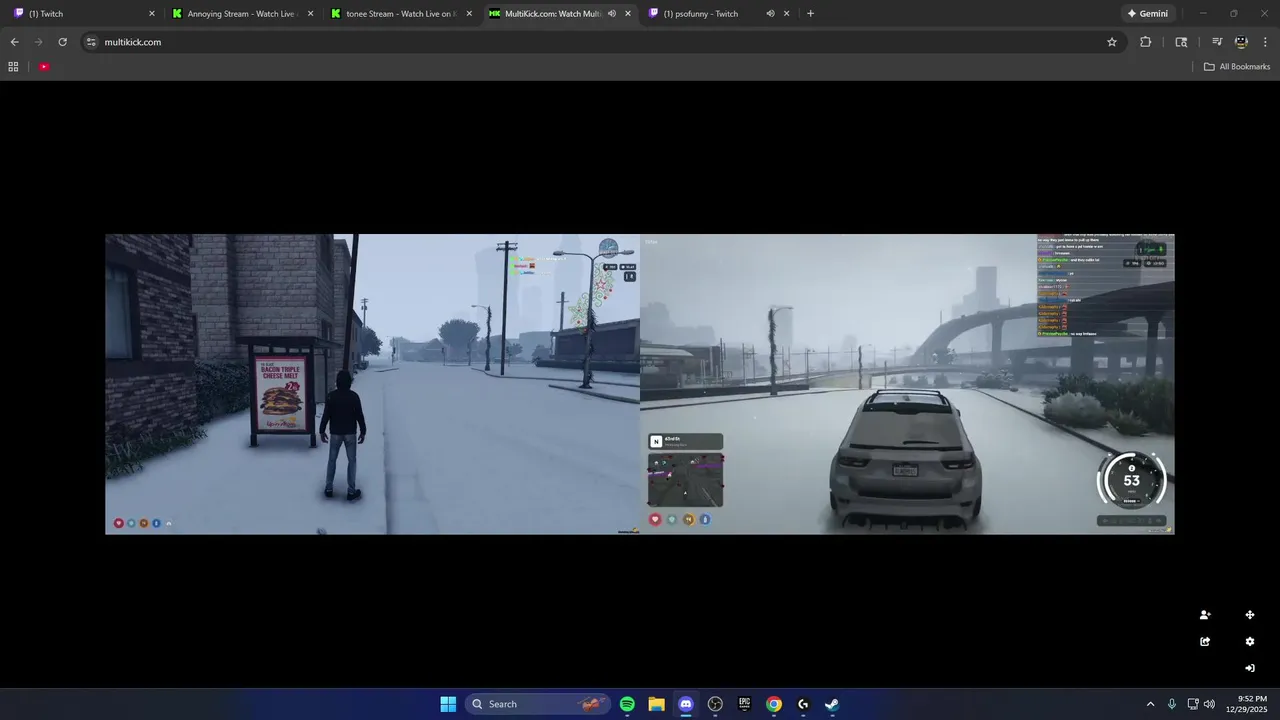Open the tab search icon in the toolbar
The image size is (1280, 720).
tap(1181, 42)
